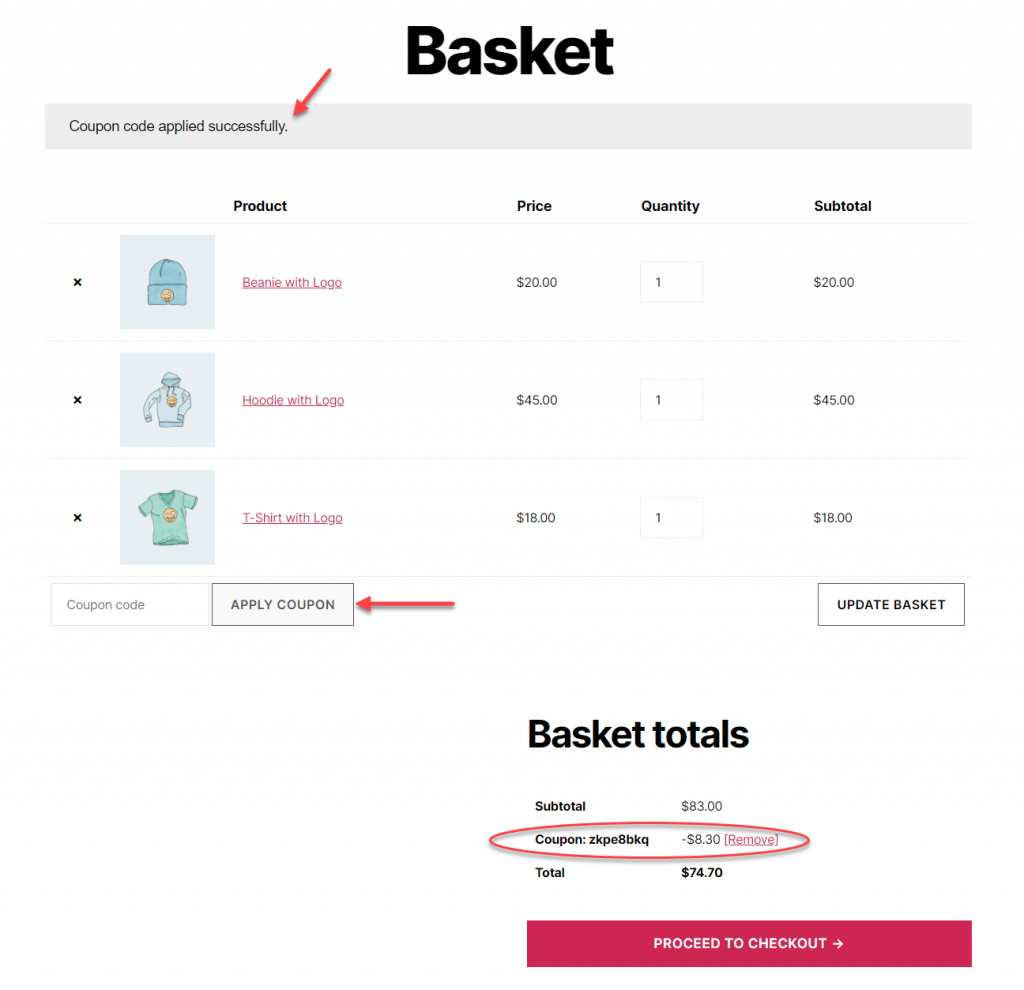Focus the Coupon code input field
This screenshot has height=990, width=1024.
(130, 605)
